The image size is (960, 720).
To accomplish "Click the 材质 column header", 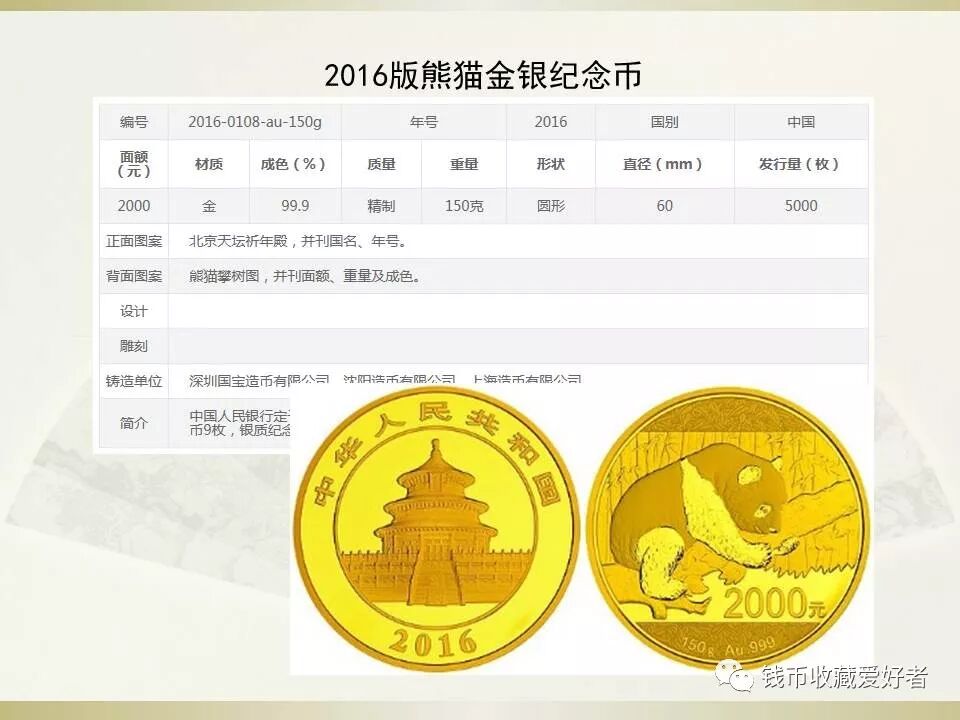I will pos(209,164).
